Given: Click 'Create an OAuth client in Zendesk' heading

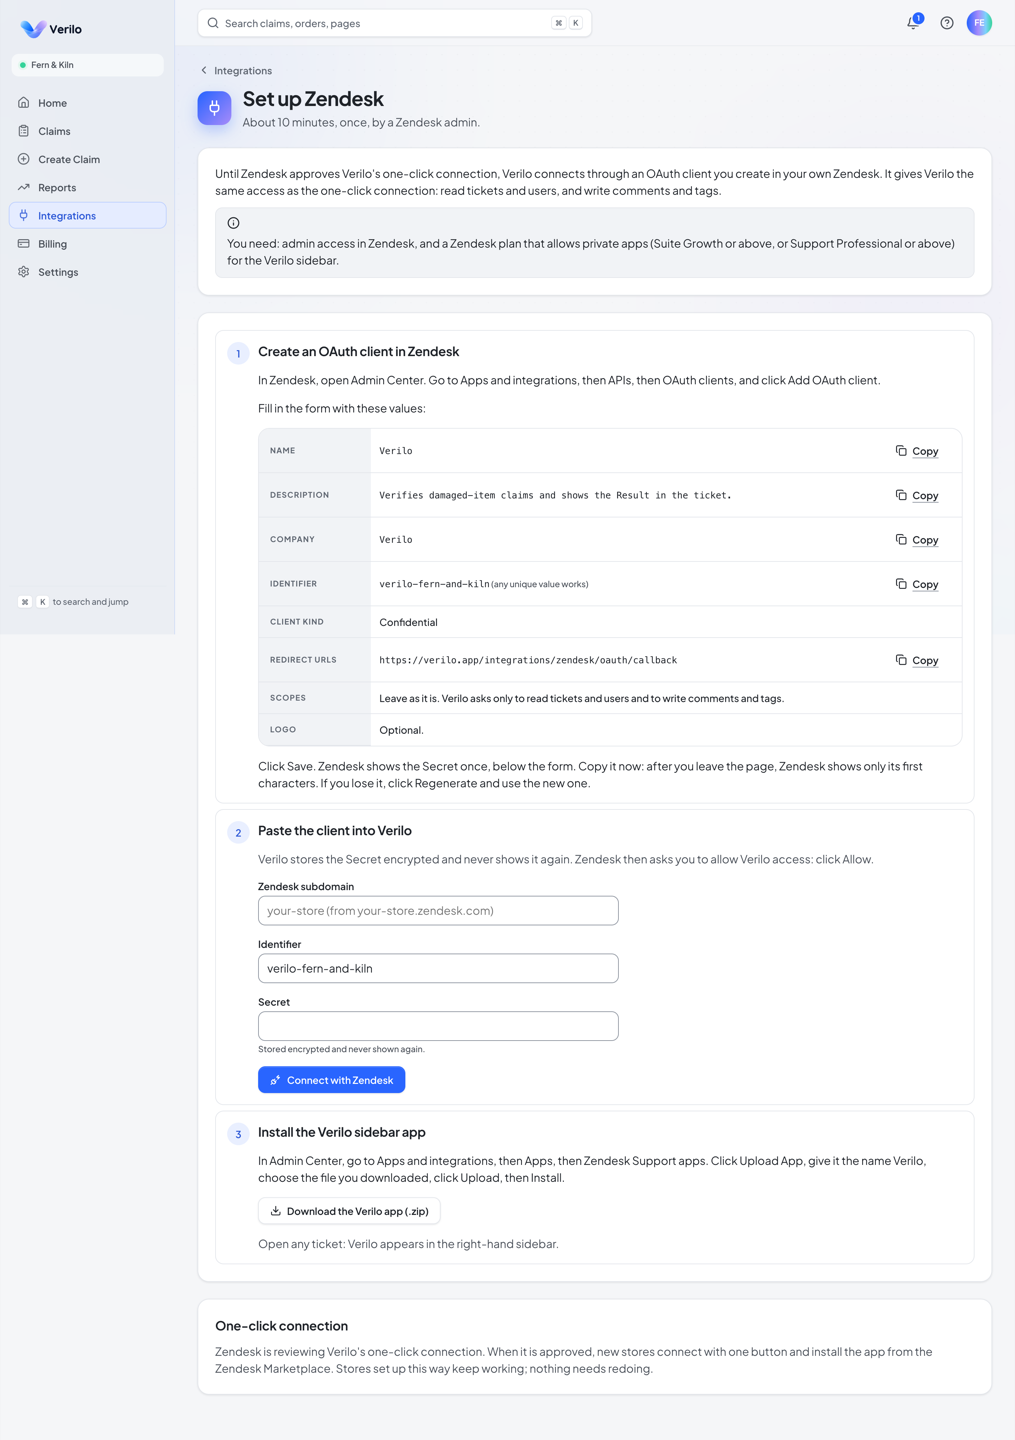Looking at the screenshot, I should 358,352.
